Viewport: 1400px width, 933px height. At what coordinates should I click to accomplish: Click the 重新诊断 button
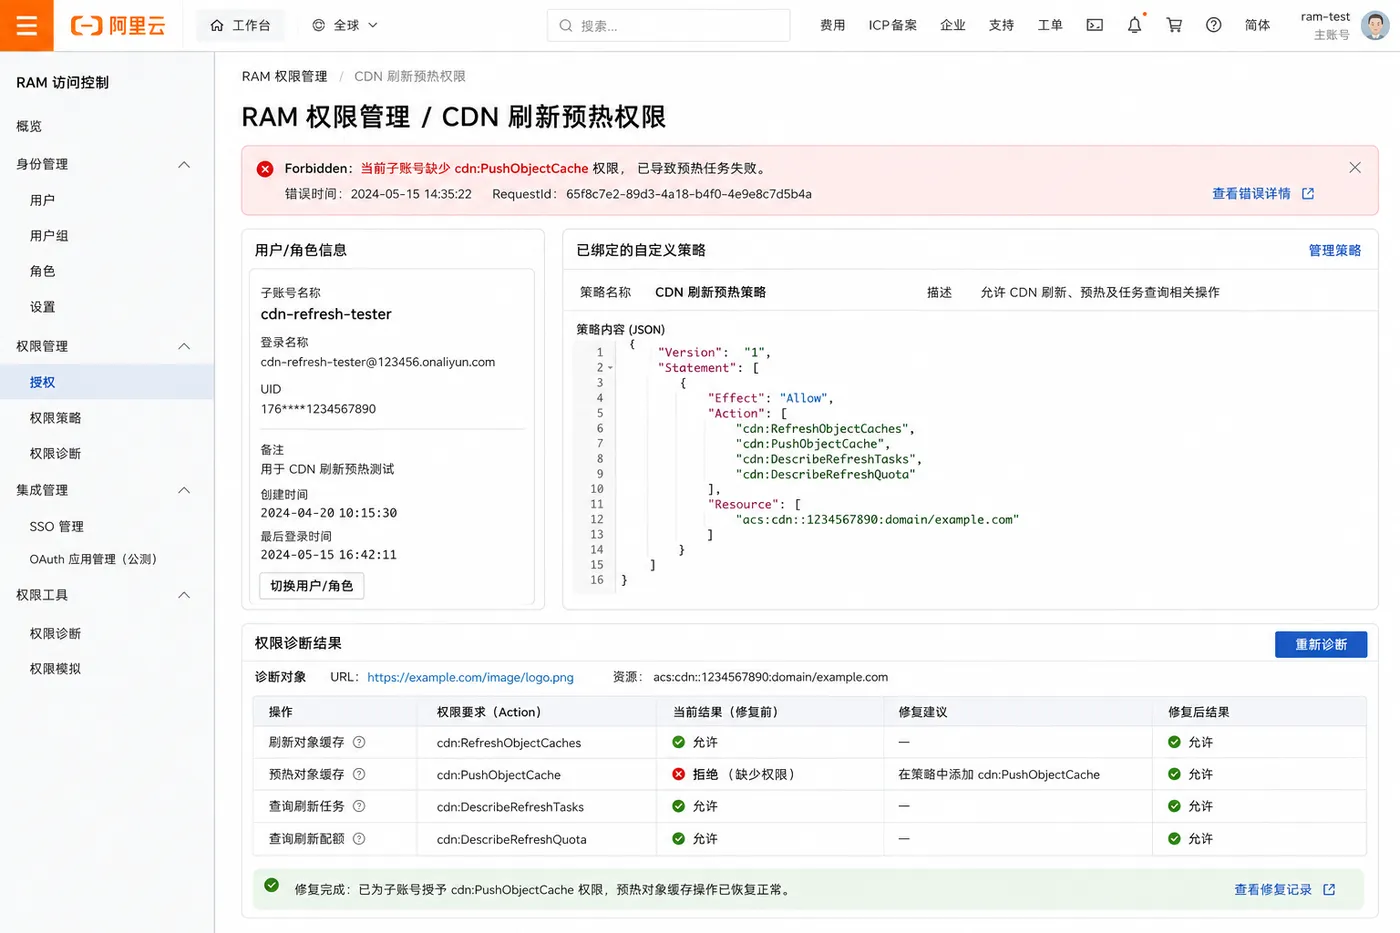point(1321,644)
